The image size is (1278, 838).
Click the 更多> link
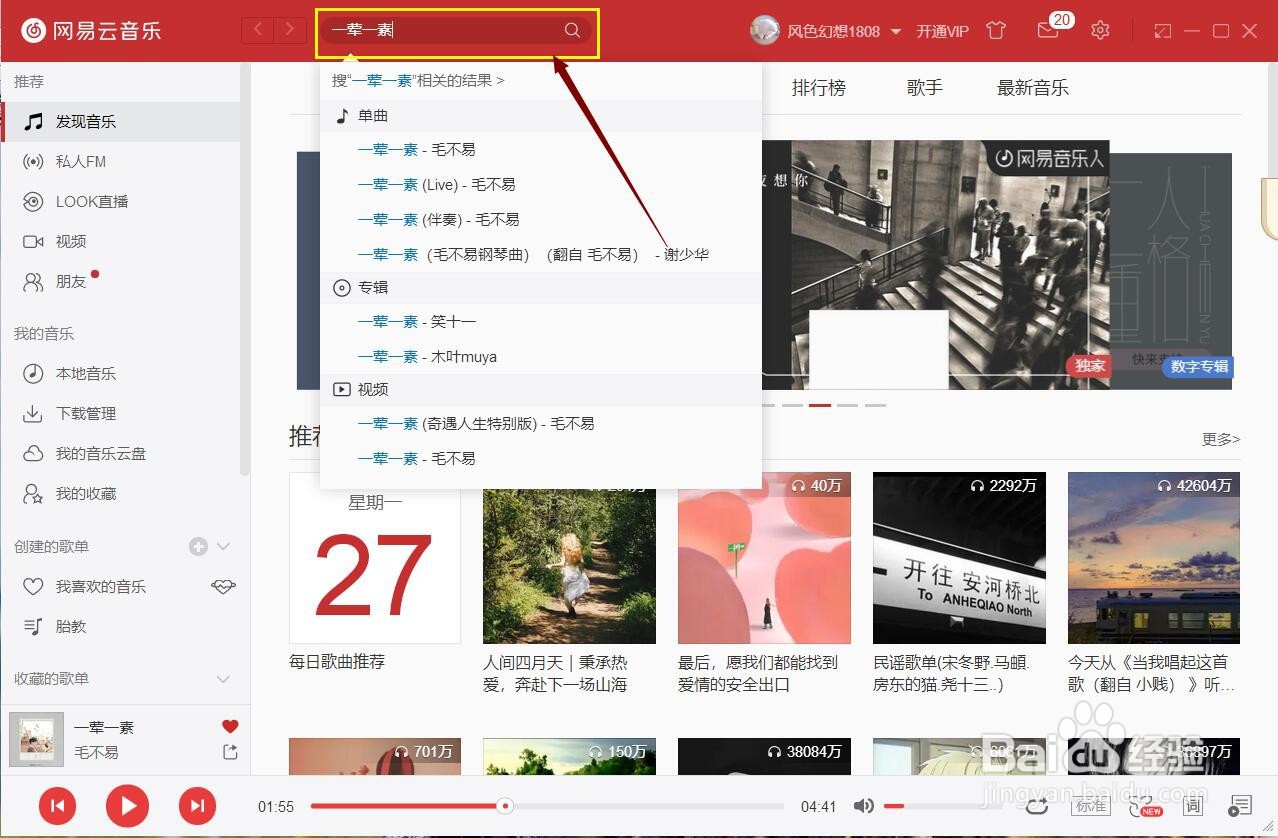coord(1221,439)
